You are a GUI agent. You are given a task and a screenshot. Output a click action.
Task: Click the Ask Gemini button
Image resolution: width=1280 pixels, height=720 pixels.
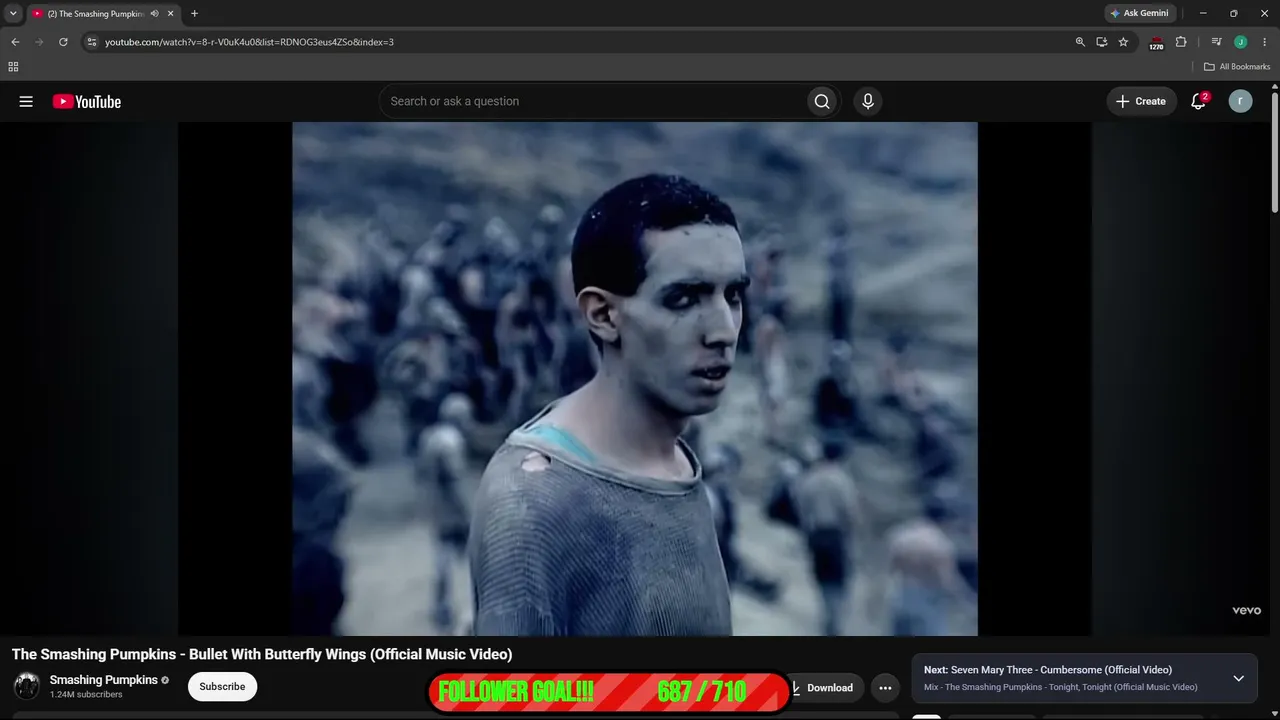click(1139, 14)
